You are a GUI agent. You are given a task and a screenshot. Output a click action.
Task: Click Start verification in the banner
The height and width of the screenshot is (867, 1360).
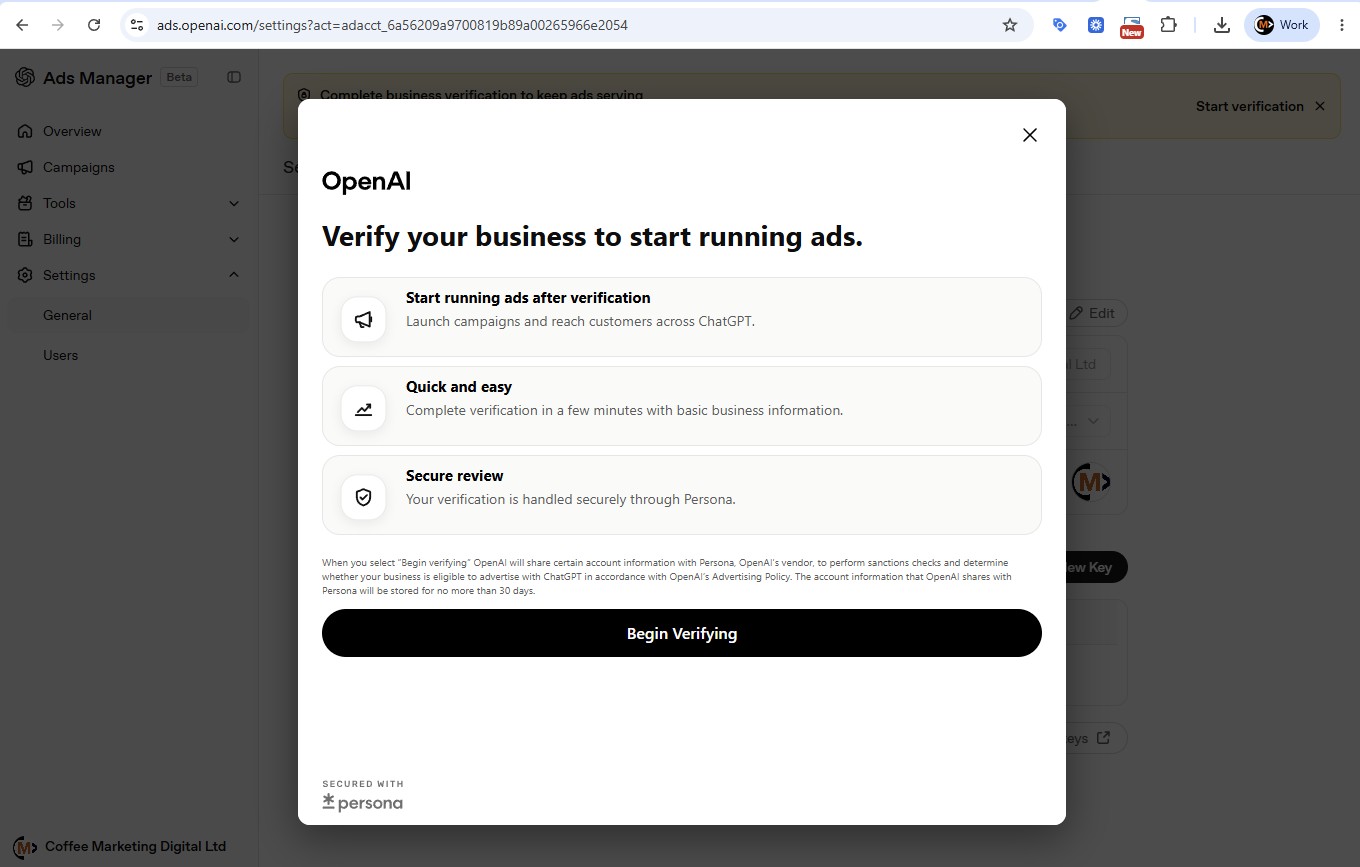click(x=1250, y=106)
